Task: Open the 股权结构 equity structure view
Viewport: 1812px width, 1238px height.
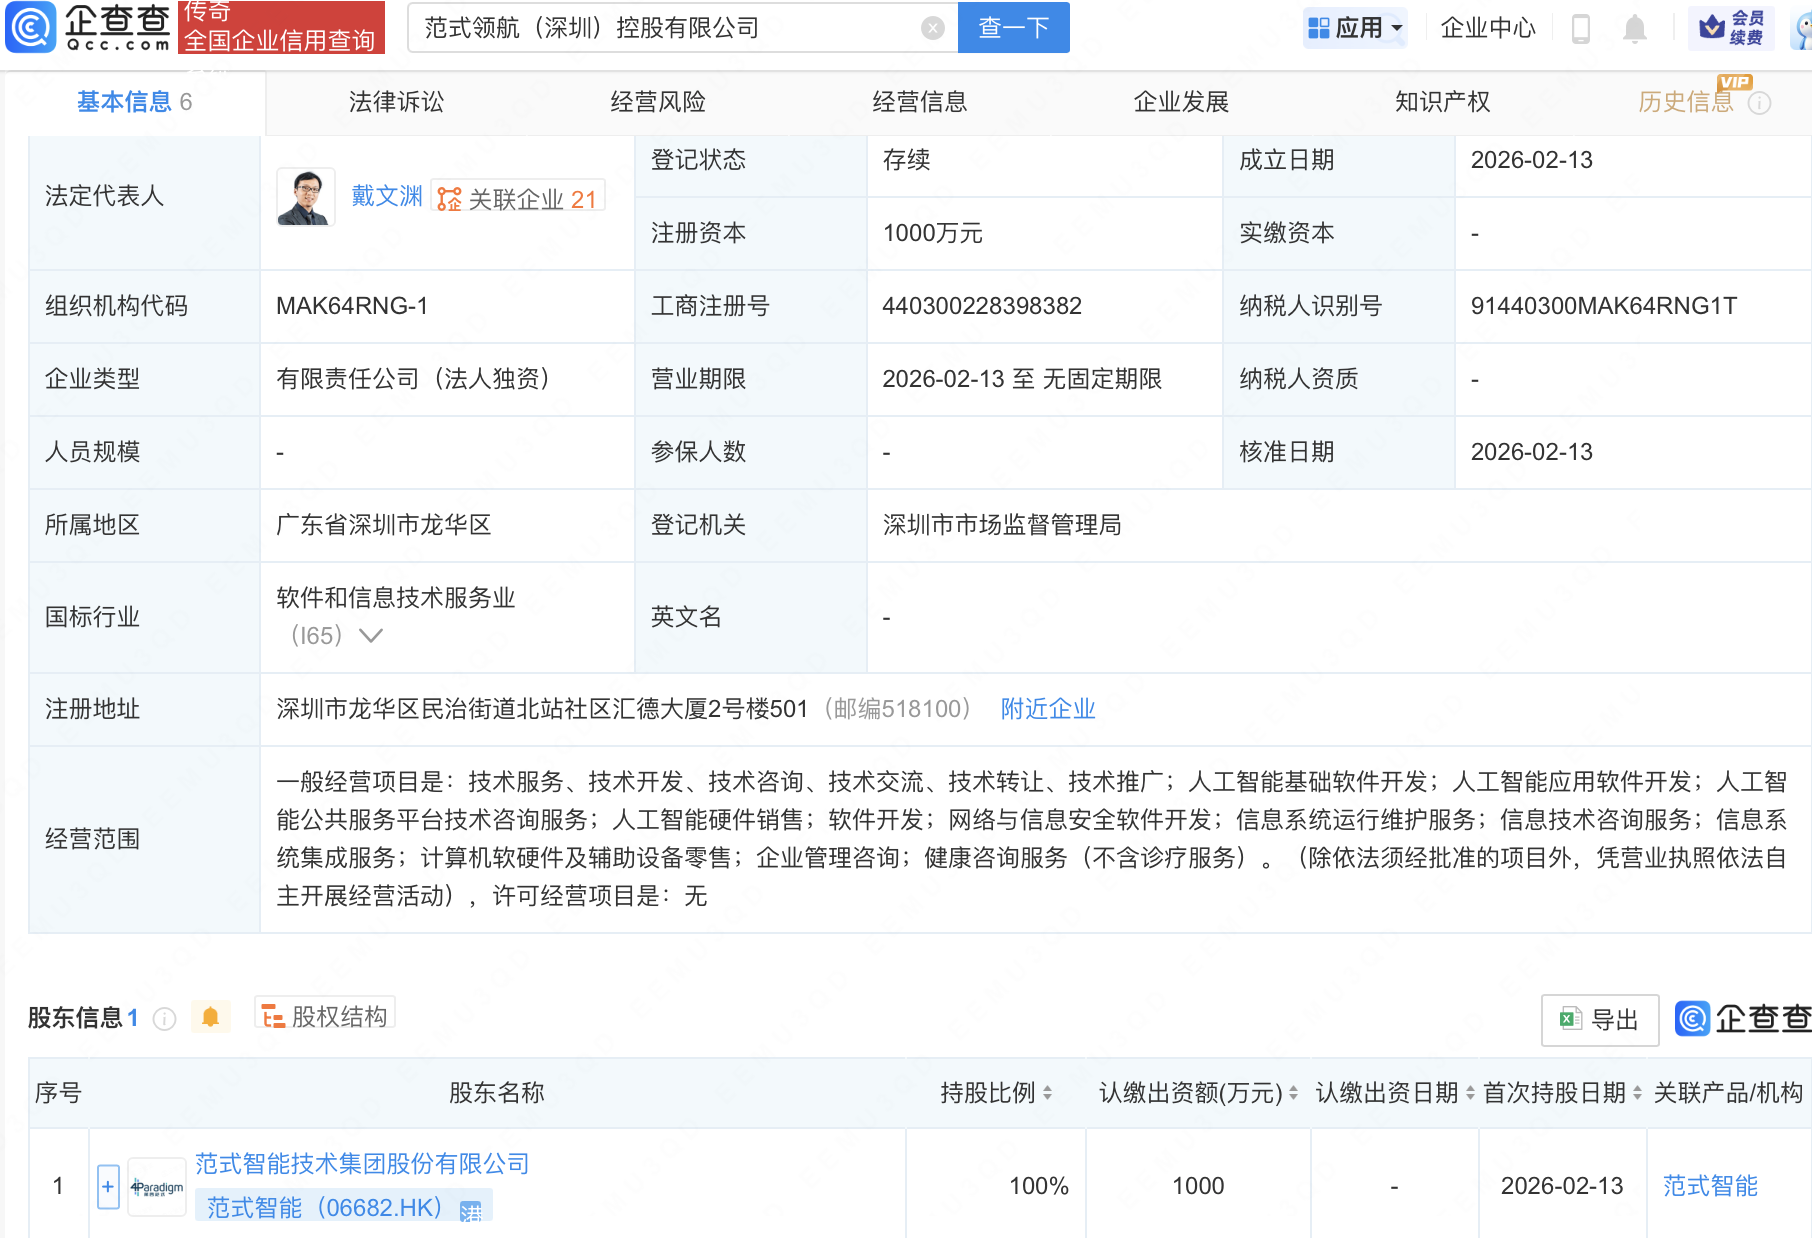Action: (322, 1014)
